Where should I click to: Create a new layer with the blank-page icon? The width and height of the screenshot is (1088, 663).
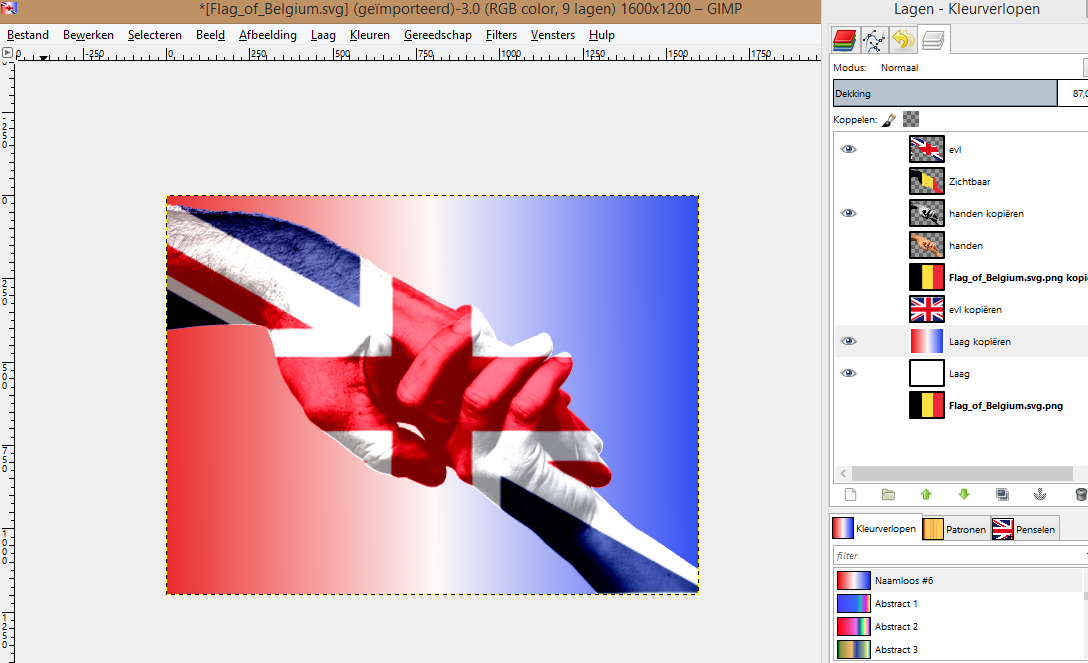pyautogui.click(x=851, y=494)
